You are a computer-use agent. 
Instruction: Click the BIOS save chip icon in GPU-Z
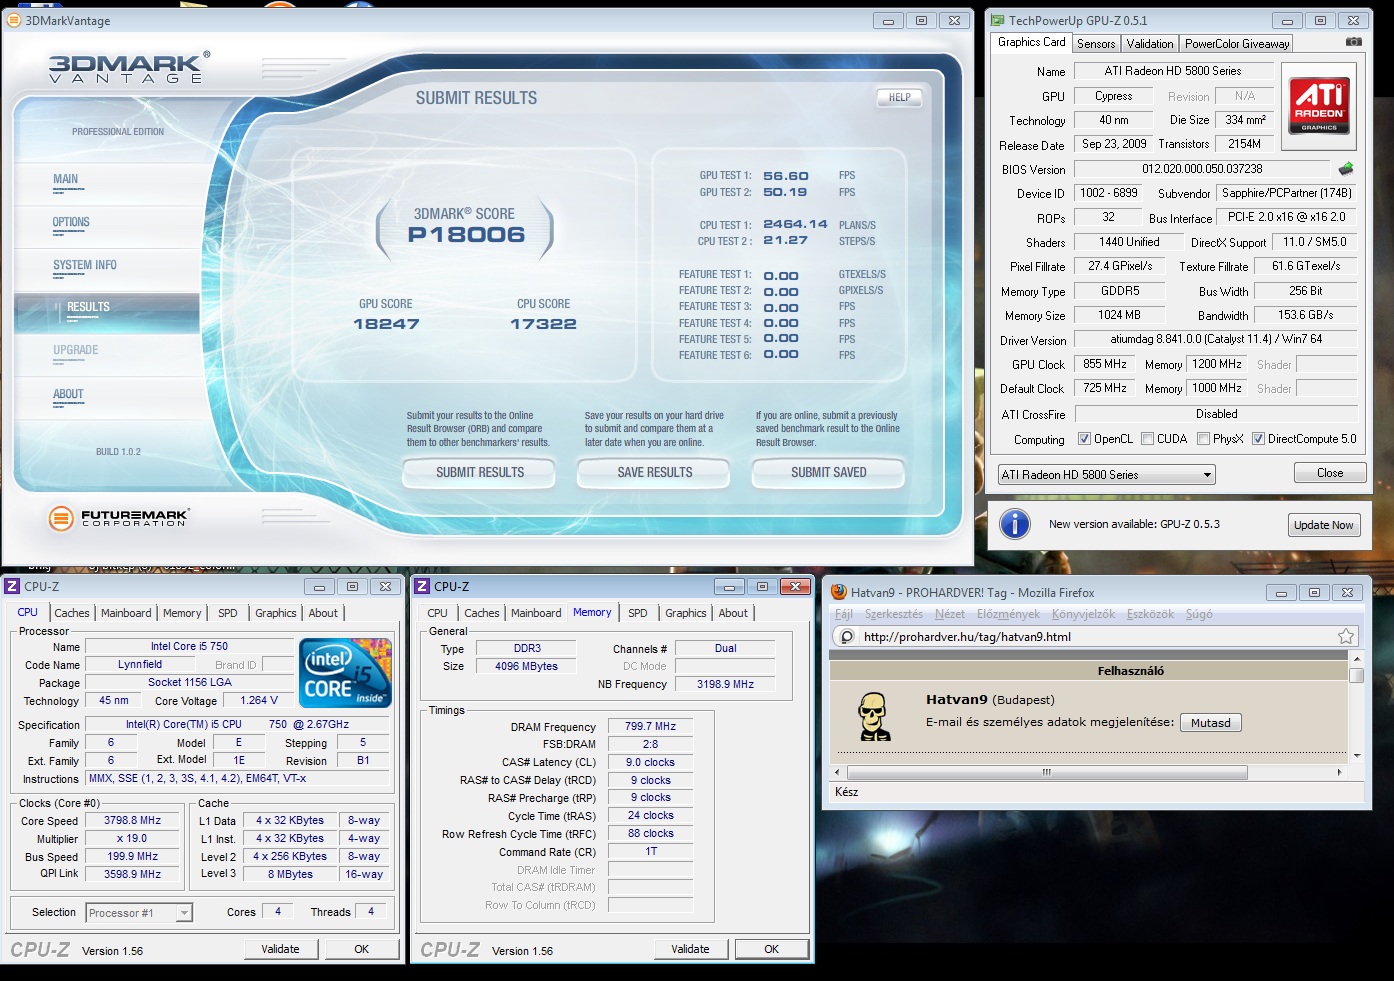pyautogui.click(x=1346, y=169)
